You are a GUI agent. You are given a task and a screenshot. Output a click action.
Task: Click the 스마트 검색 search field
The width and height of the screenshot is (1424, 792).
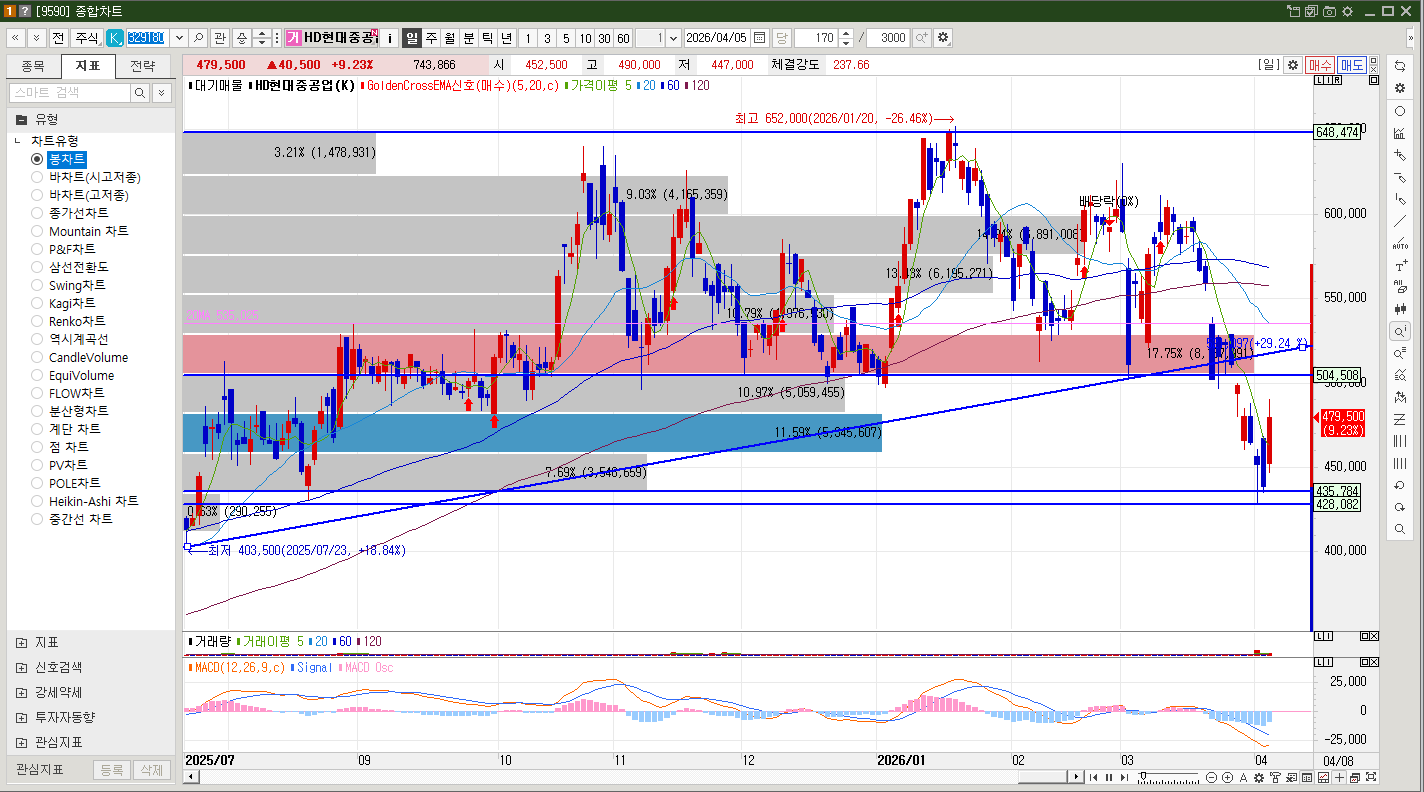(70, 93)
